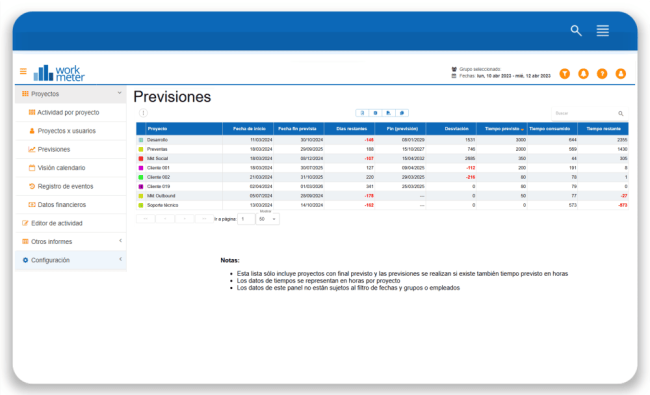Click the Proyectos x usuarios person icon
Screen dimensions: 650x395
pyautogui.click(x=32, y=131)
